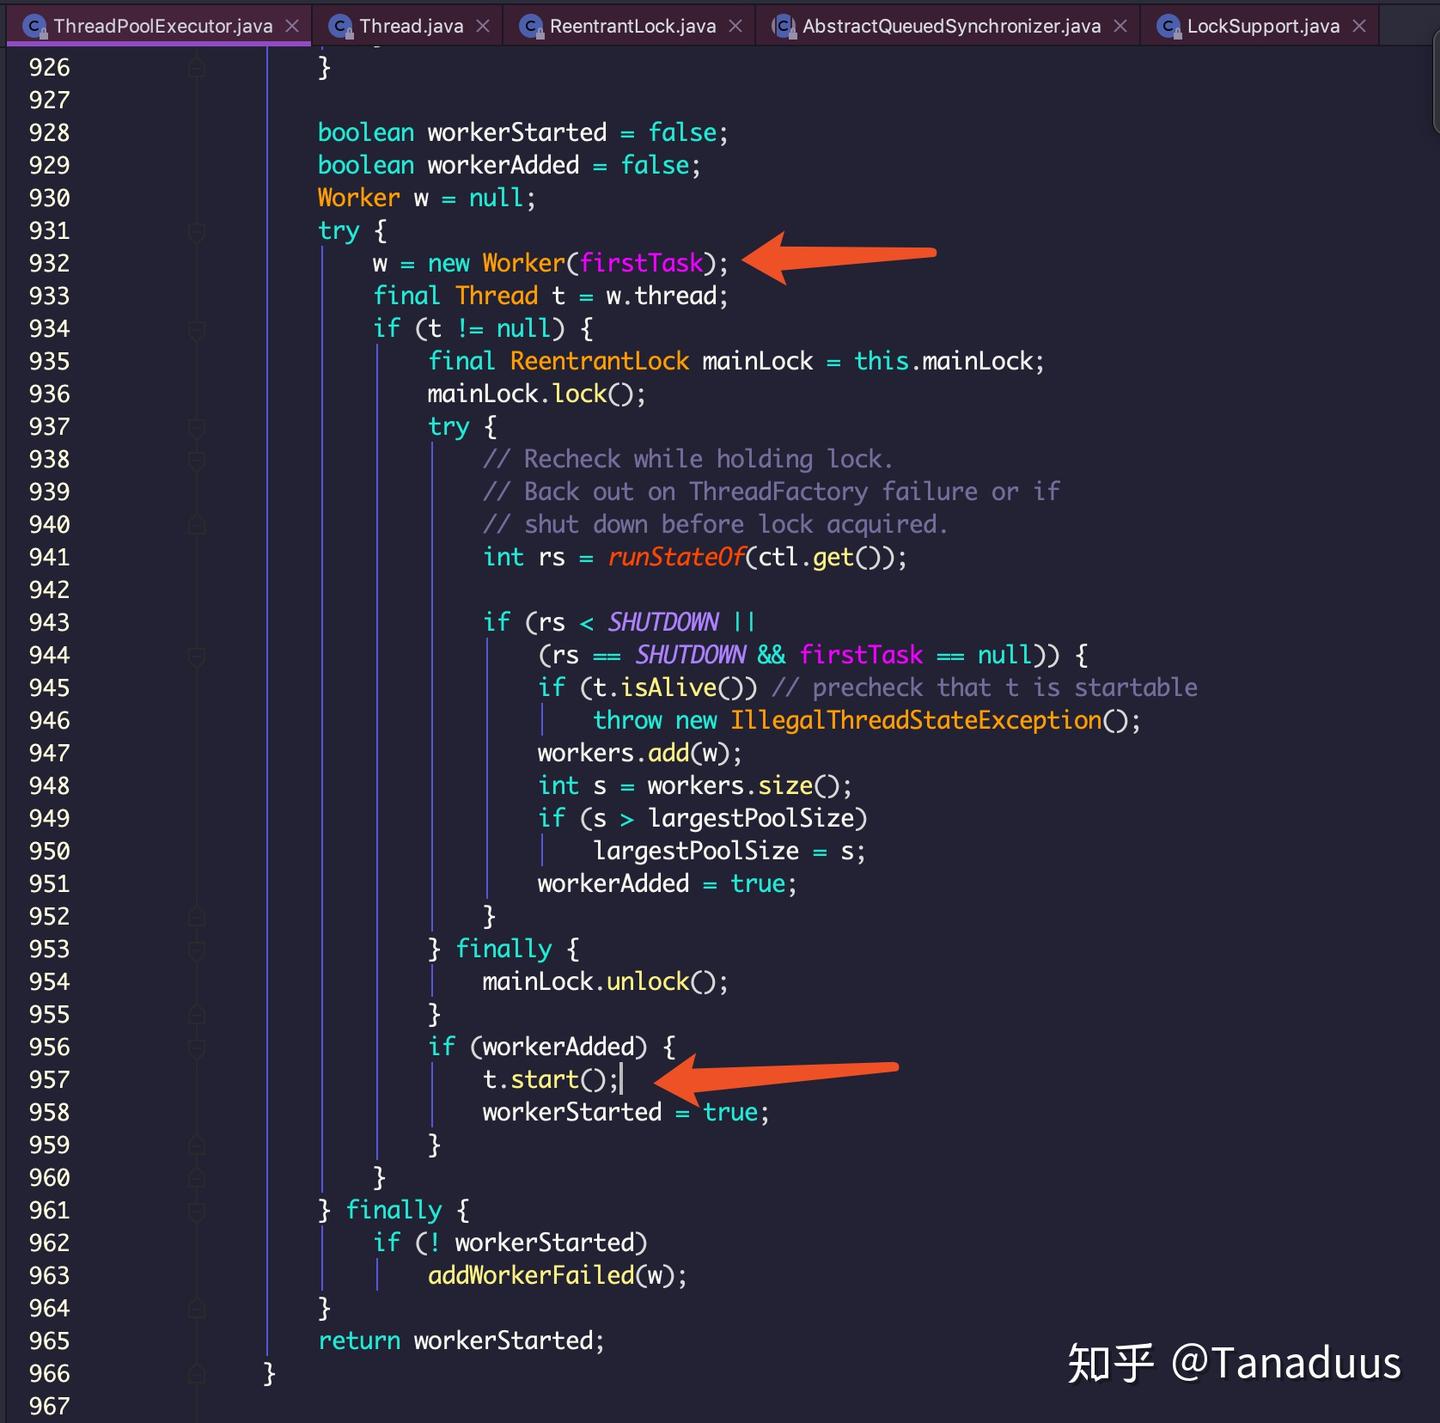Collapse the try block at line 931
This screenshot has height=1423, width=1440.
197,231
